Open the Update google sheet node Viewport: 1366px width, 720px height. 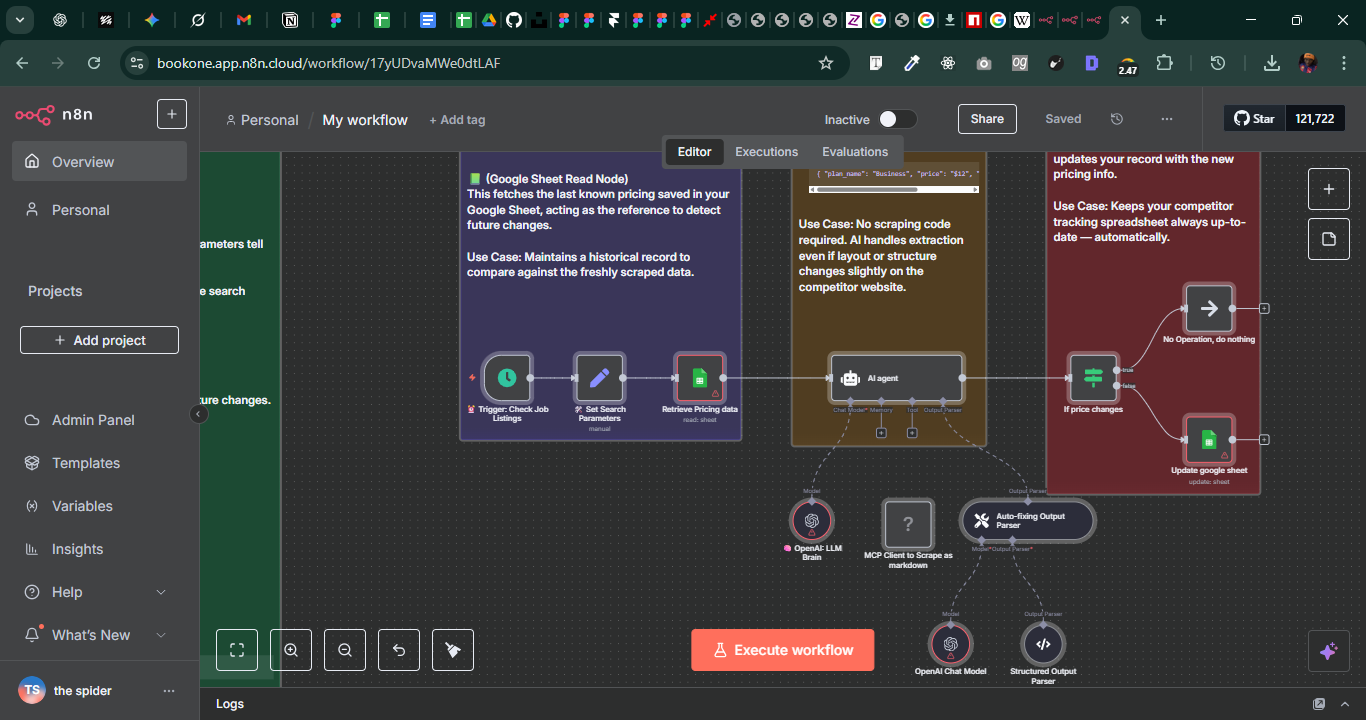click(x=1208, y=439)
